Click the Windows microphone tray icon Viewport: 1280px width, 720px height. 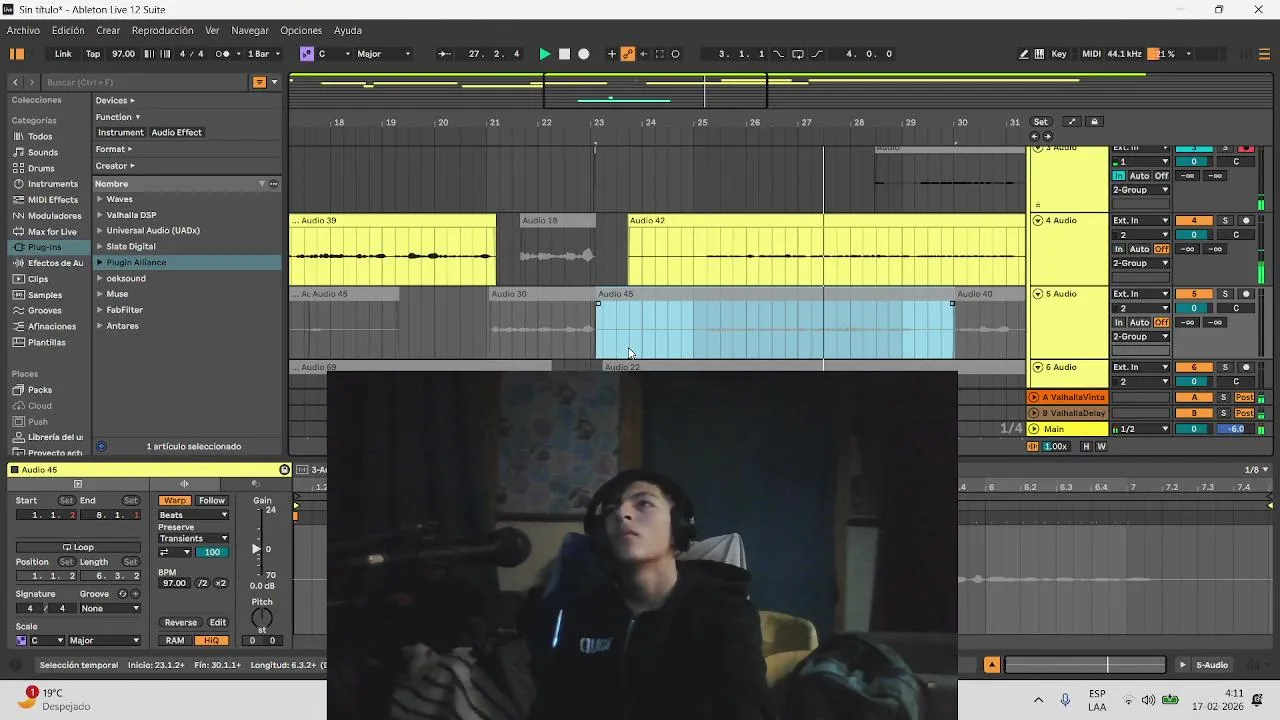point(1065,700)
